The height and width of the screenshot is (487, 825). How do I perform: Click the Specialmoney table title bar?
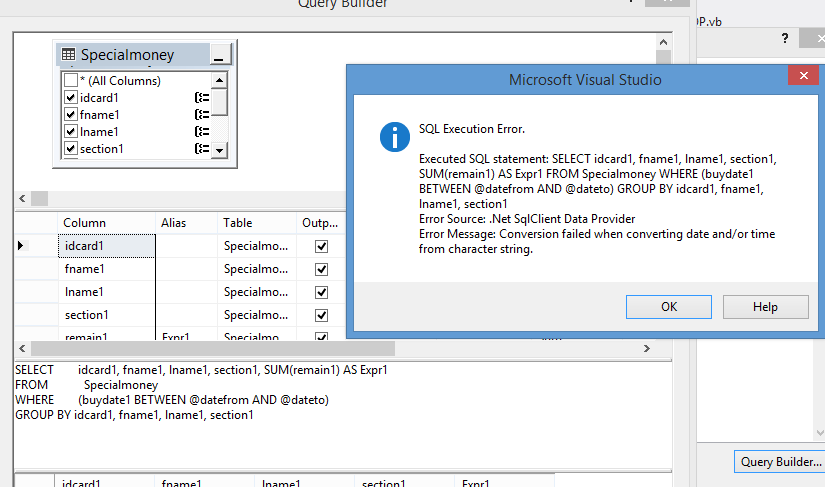(x=133, y=55)
